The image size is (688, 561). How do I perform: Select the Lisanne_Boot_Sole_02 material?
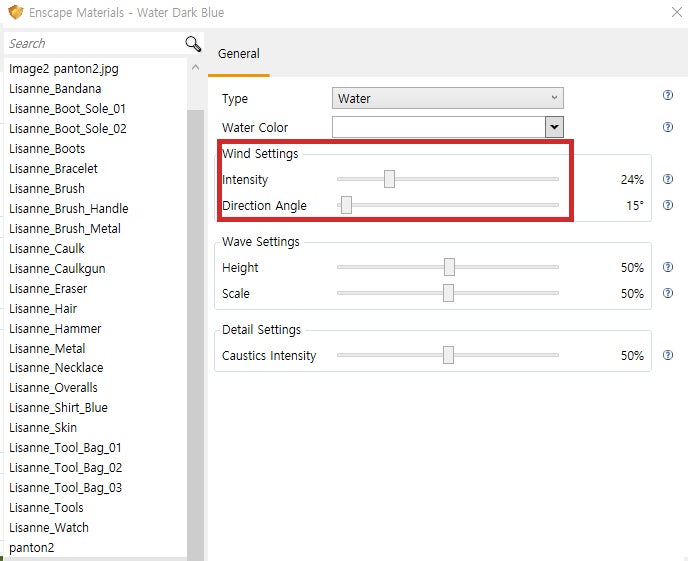[68, 129]
